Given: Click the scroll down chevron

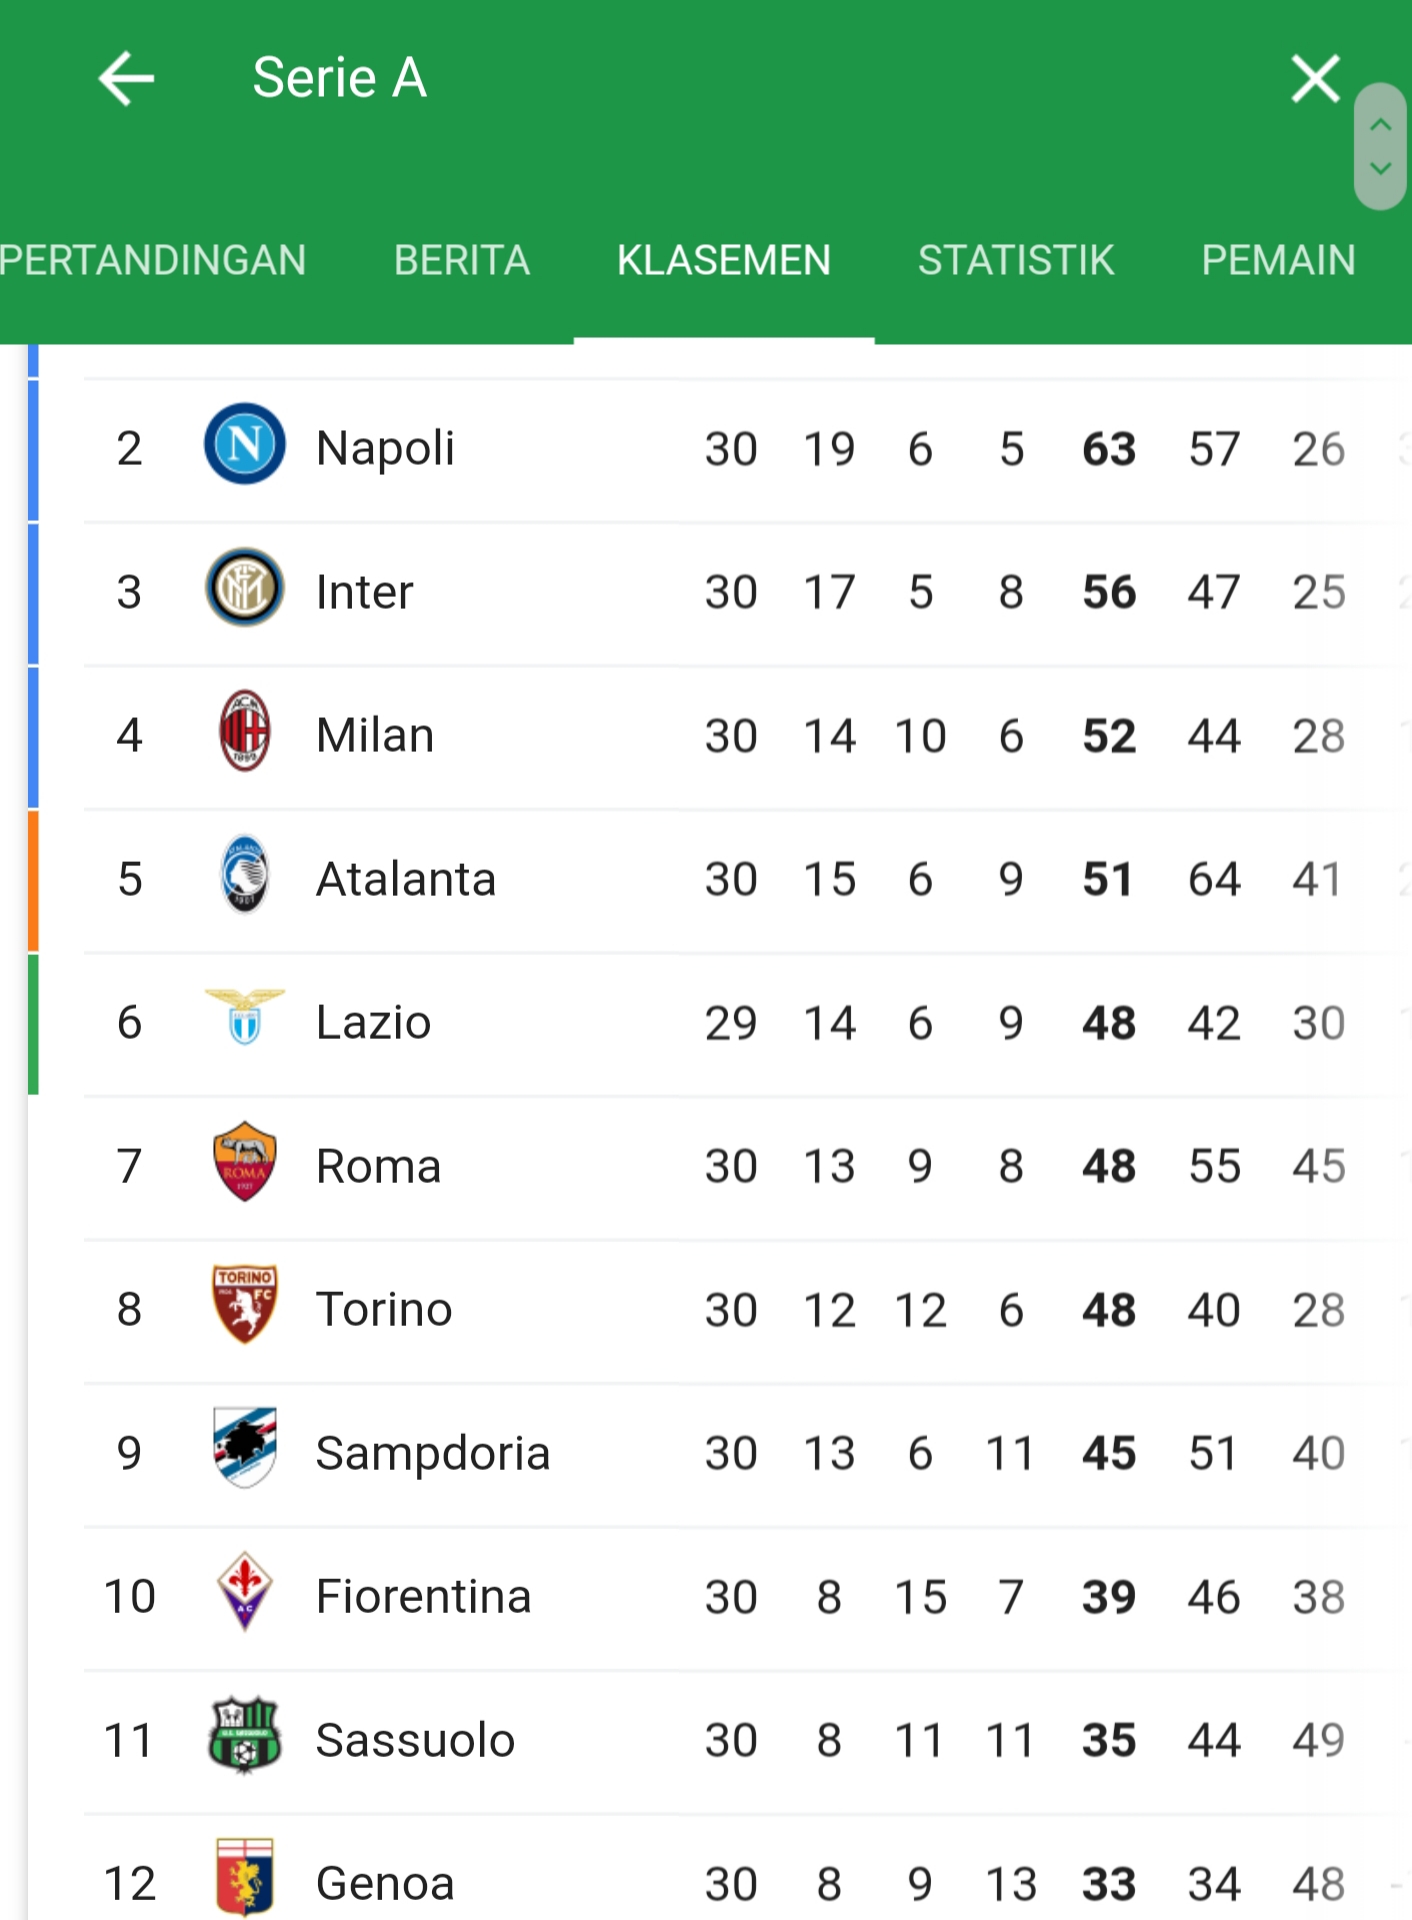Looking at the screenshot, I should [x=1381, y=169].
